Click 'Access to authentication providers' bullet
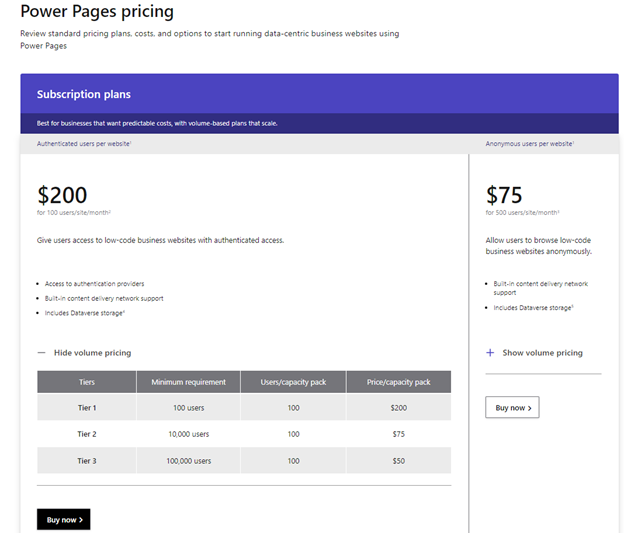Viewport: 624px width, 533px height. pos(94,284)
